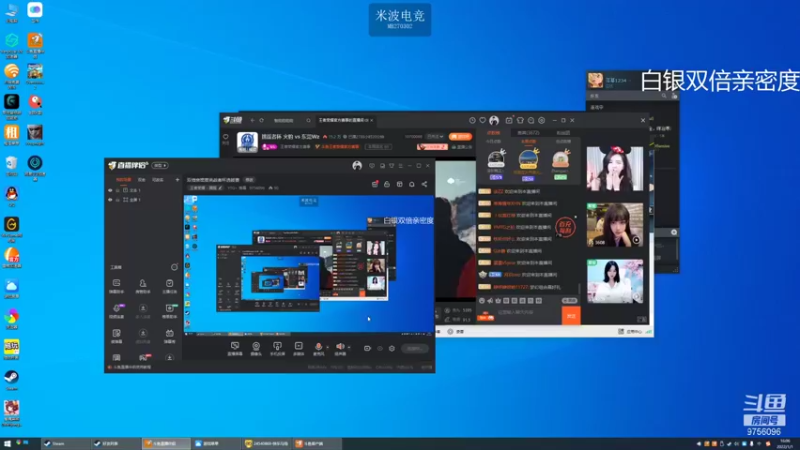Click the start streaming button in companion
This screenshot has height=450, width=800.
tap(415, 348)
